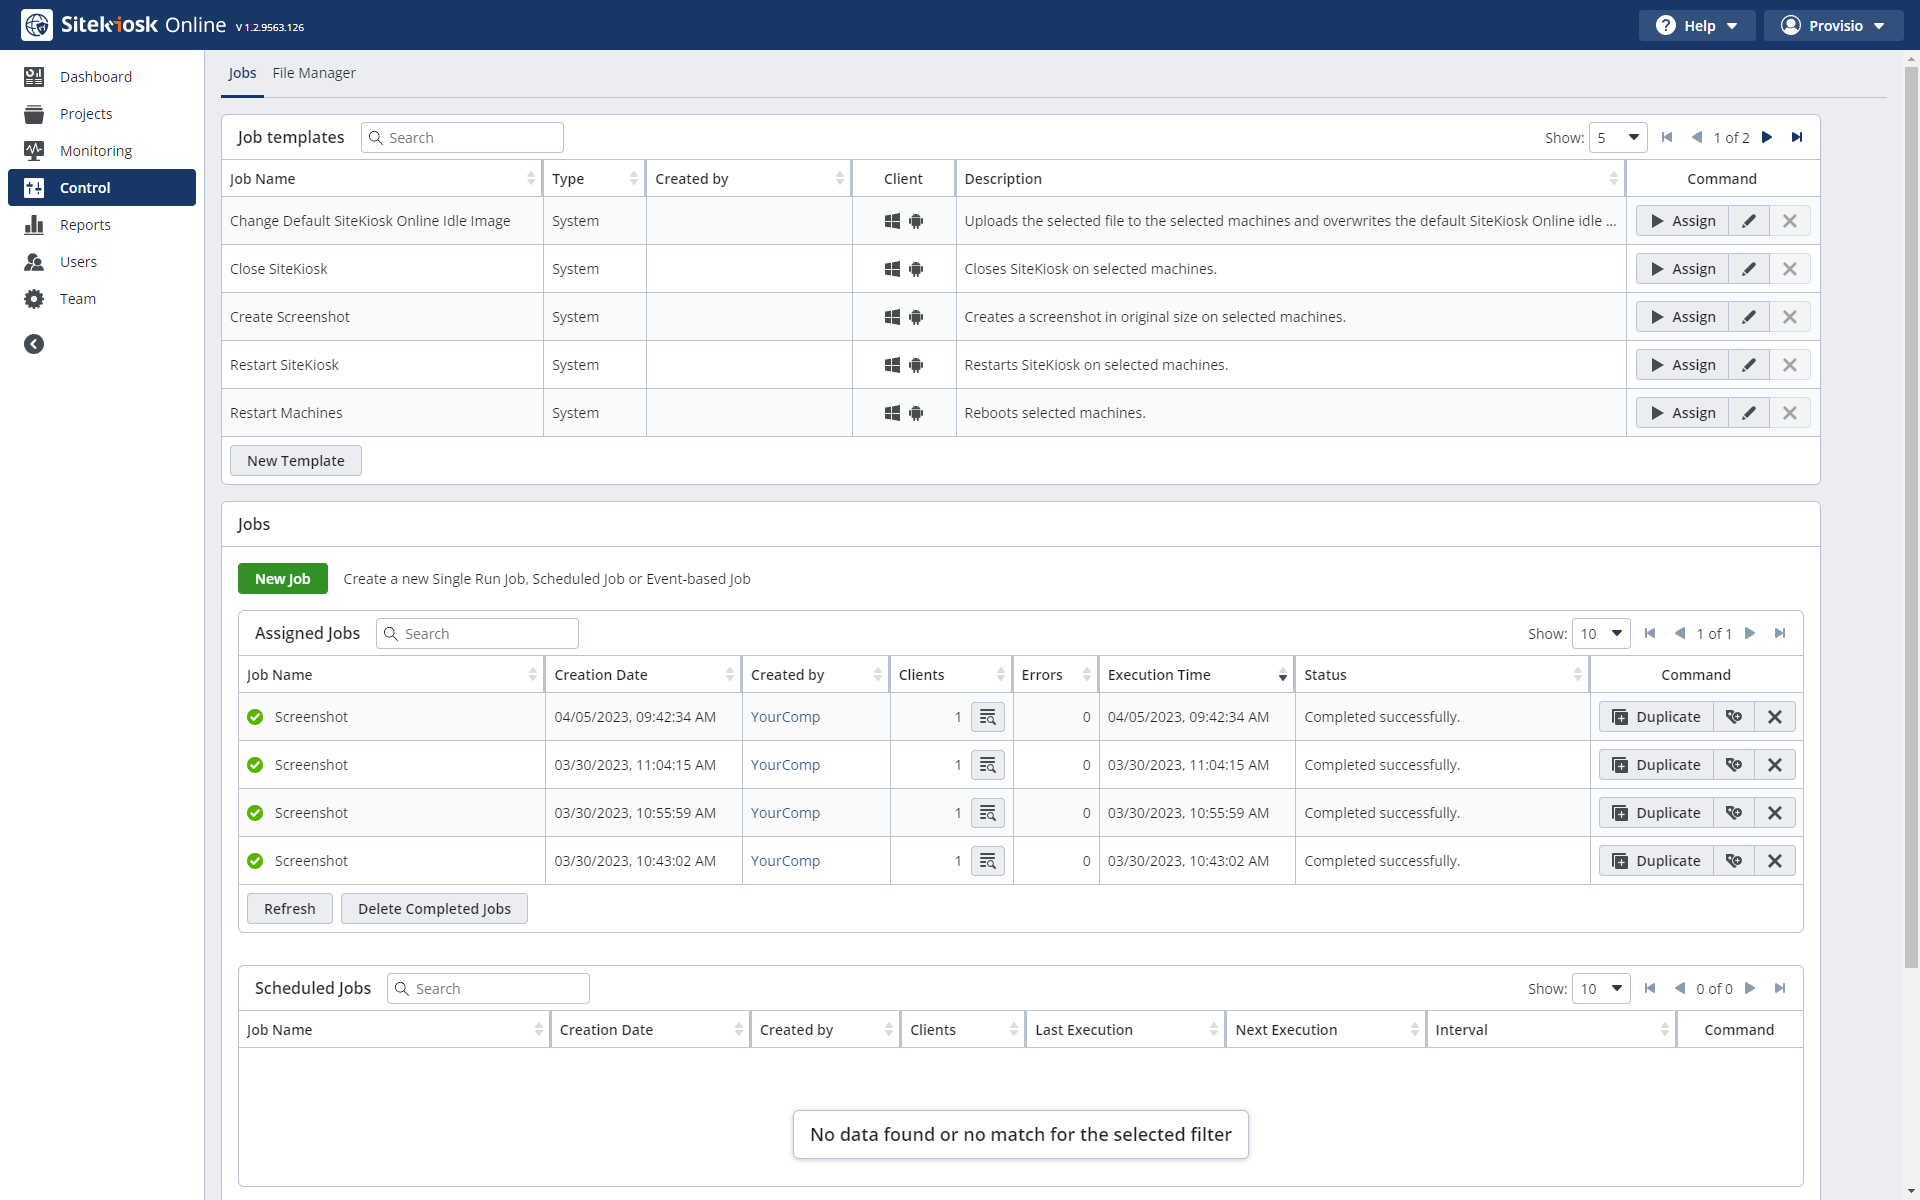Go to next page of Job templates

coord(1767,137)
